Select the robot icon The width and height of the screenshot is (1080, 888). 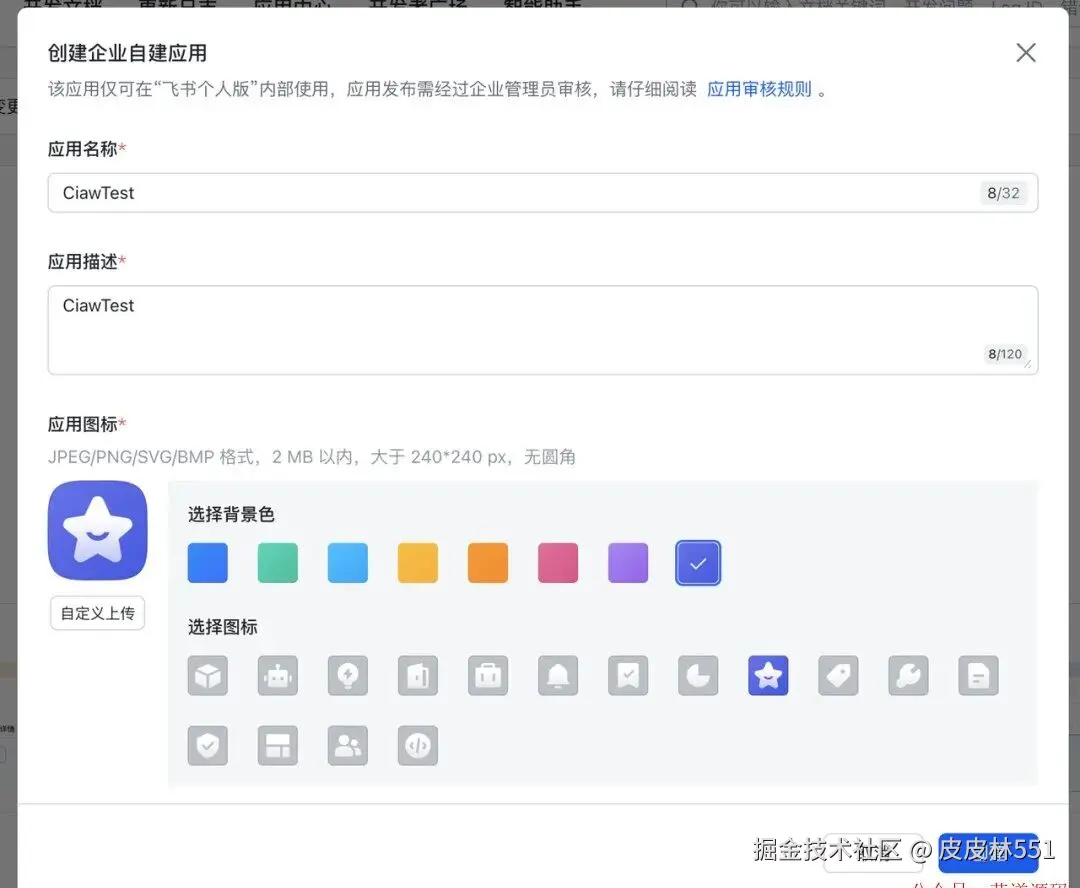tap(278, 675)
